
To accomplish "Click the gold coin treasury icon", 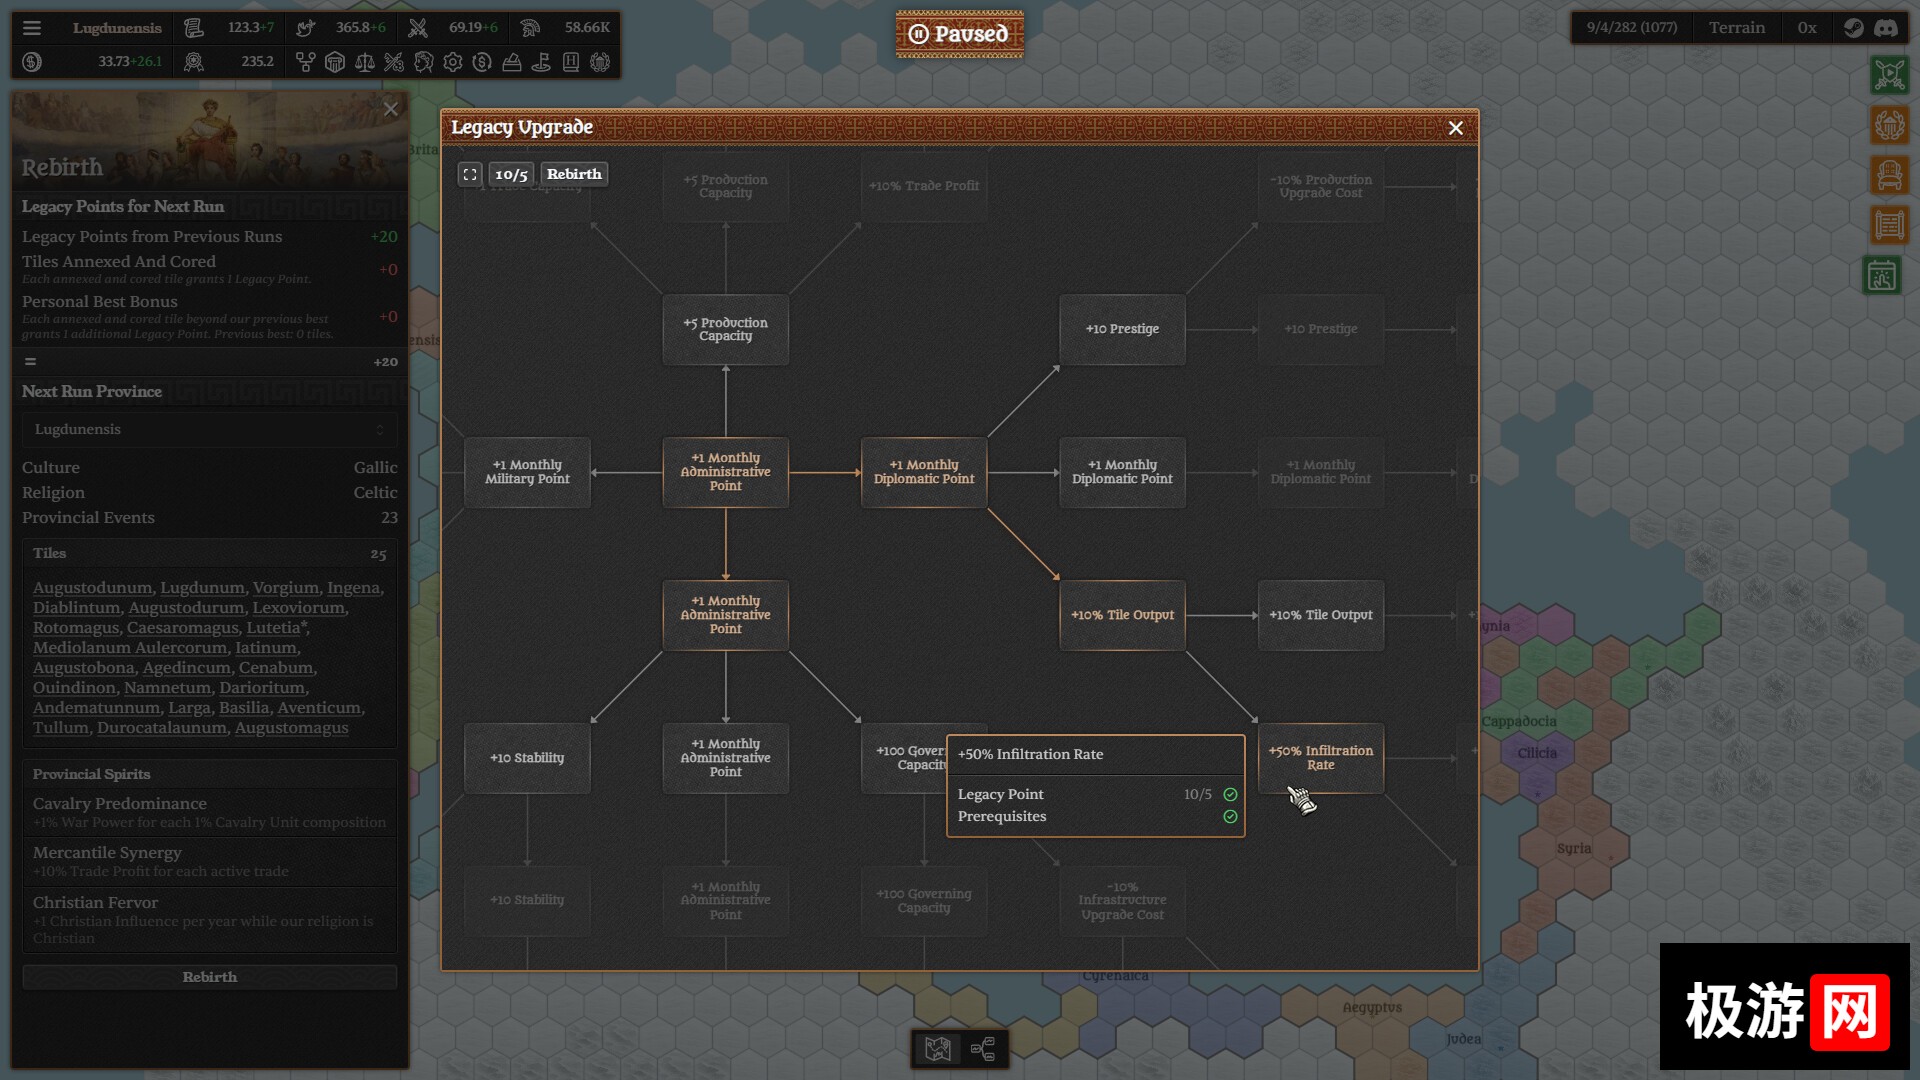I will coord(32,62).
